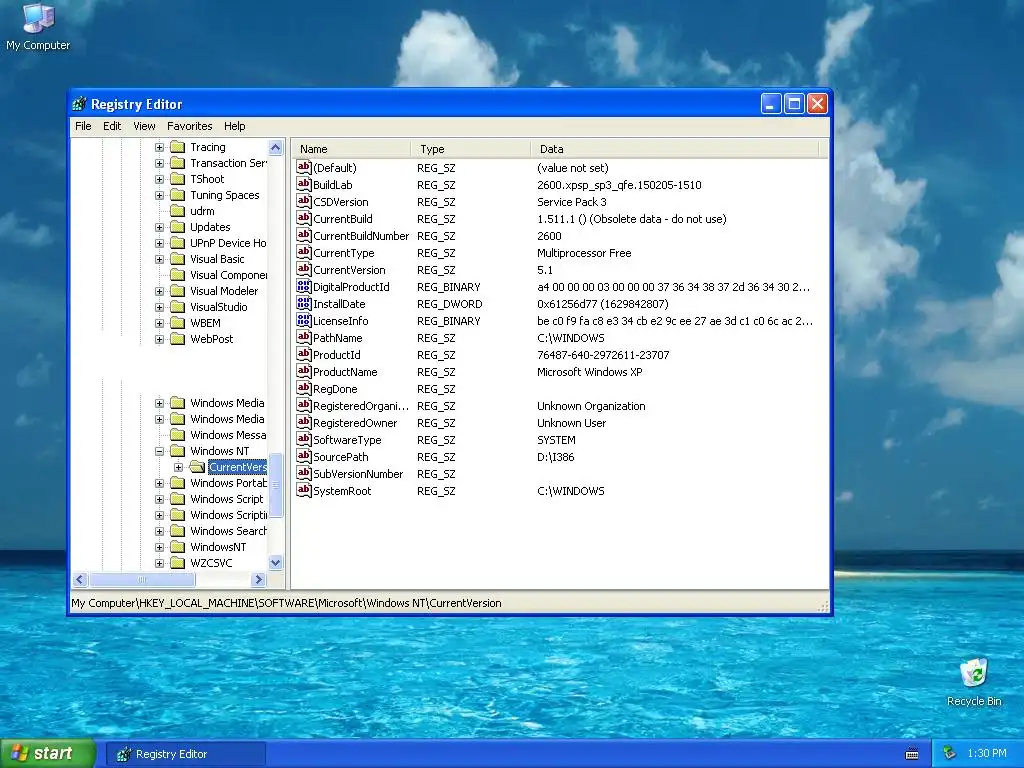Click the Name column header
This screenshot has width=1024, height=768.
click(351, 149)
